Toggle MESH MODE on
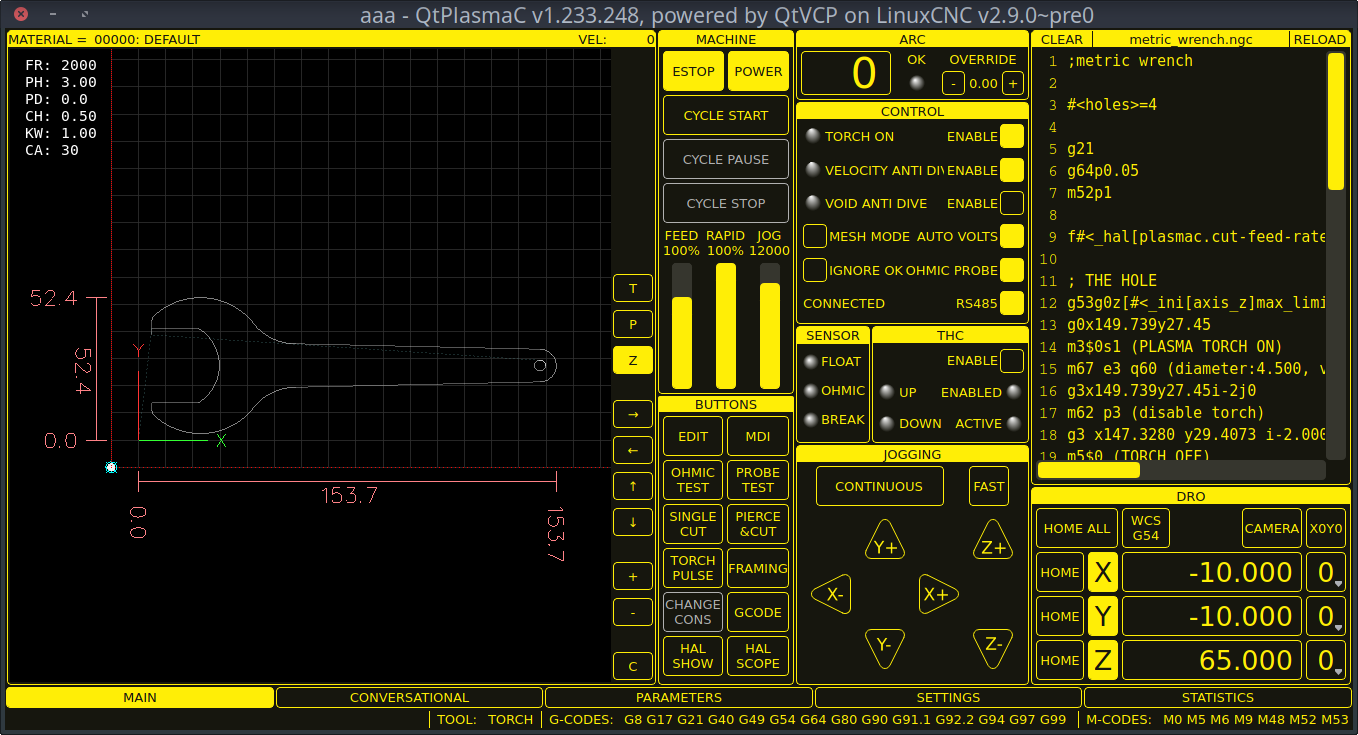This screenshot has height=735, width=1358. click(814, 236)
